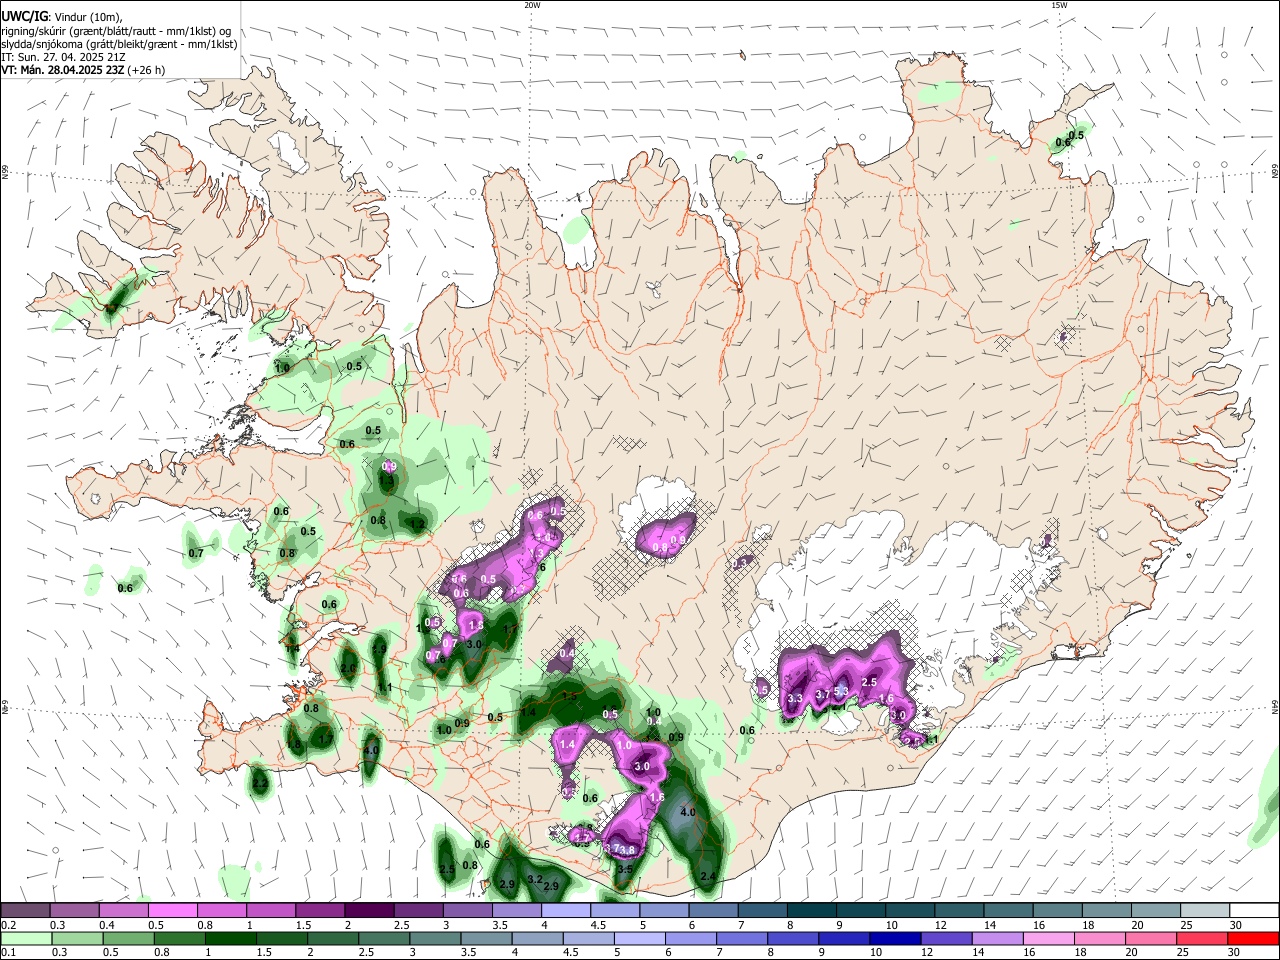The height and width of the screenshot is (960, 1280).
Task: Click the "VT: Mán. 28.04.2025 23Z" valid time
Action: point(62,70)
